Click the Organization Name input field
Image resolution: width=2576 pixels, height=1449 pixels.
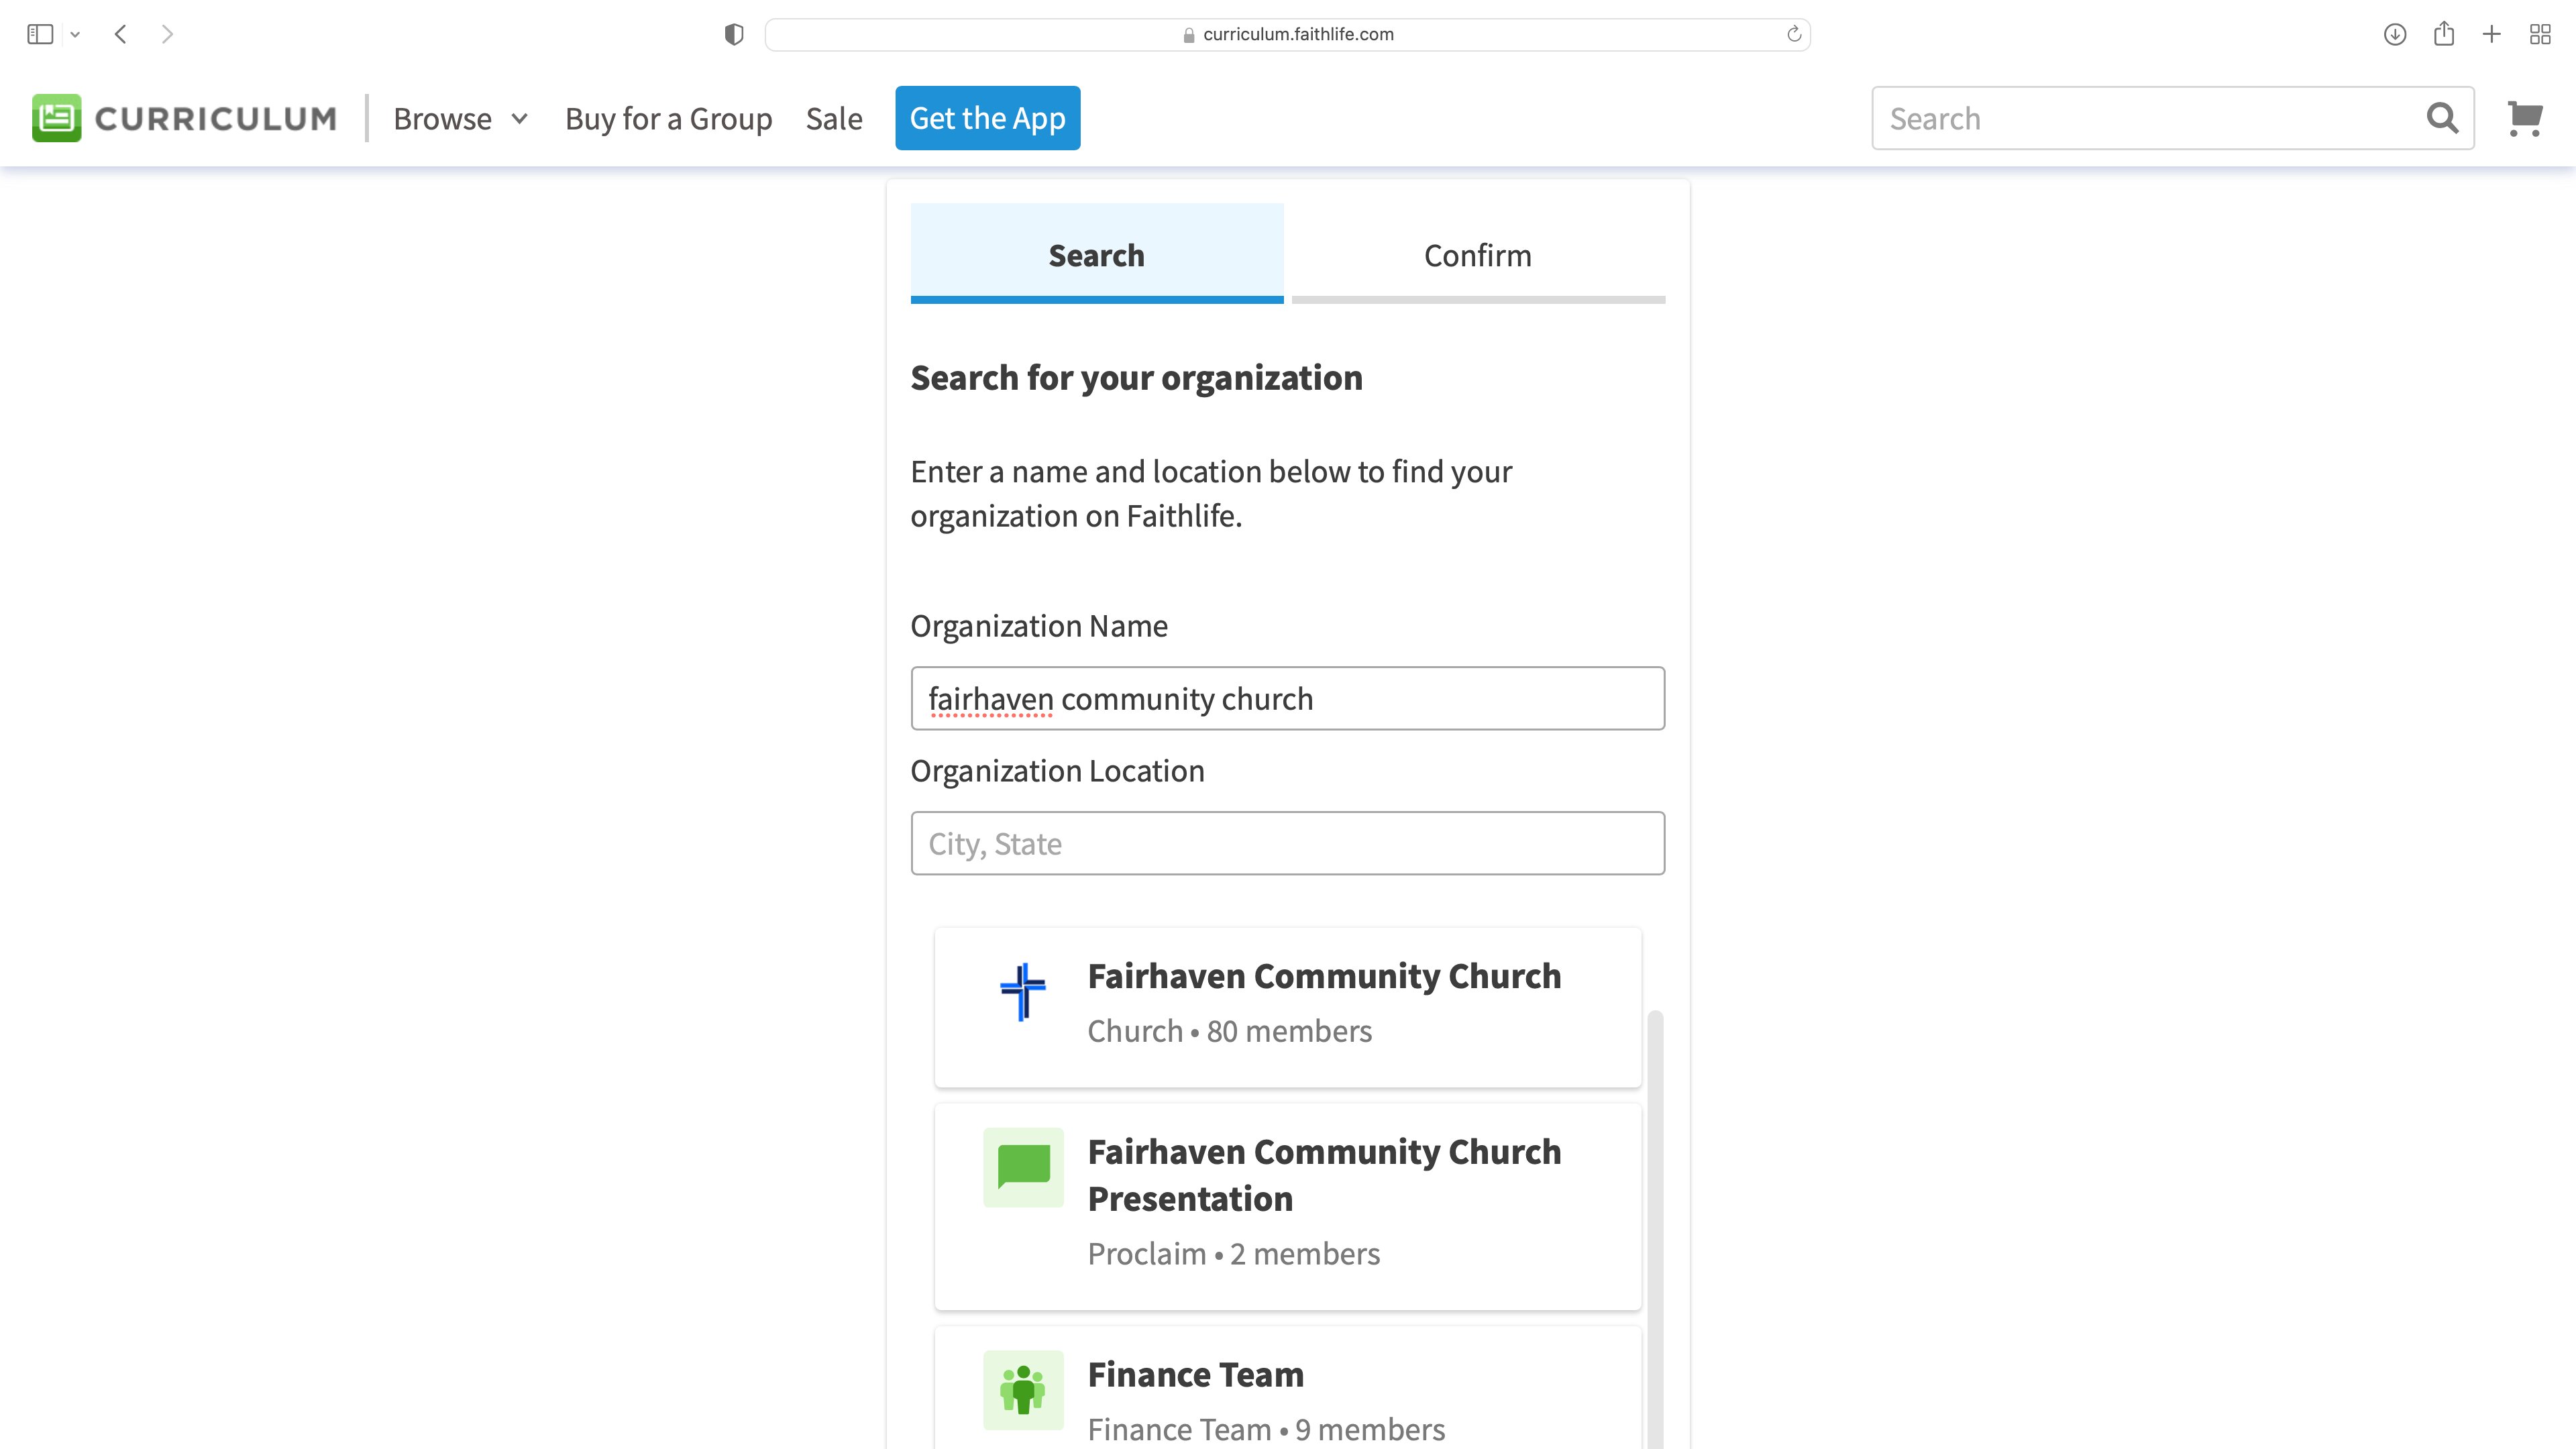[1287, 698]
